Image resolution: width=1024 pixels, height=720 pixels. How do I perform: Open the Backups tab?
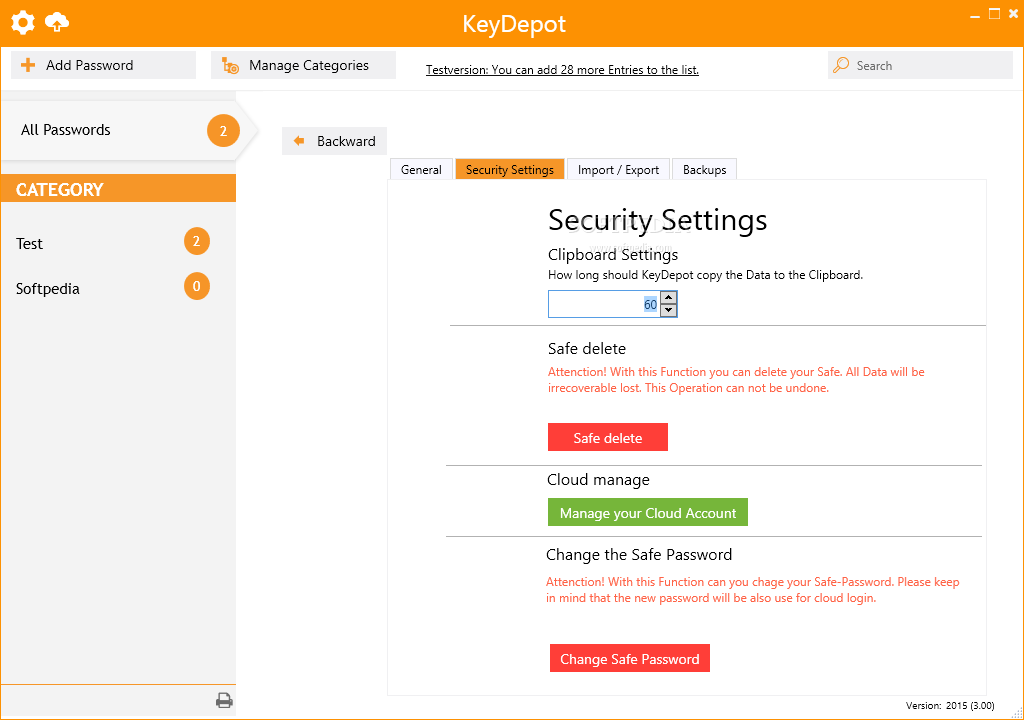point(704,169)
